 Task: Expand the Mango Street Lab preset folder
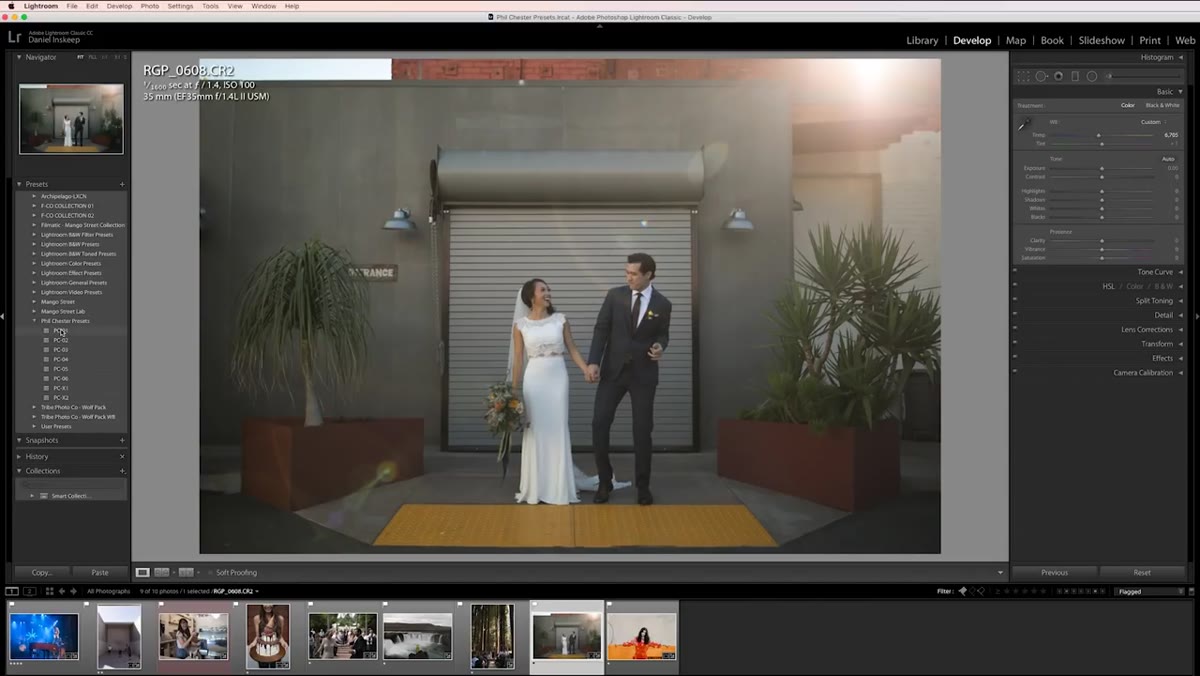34,311
